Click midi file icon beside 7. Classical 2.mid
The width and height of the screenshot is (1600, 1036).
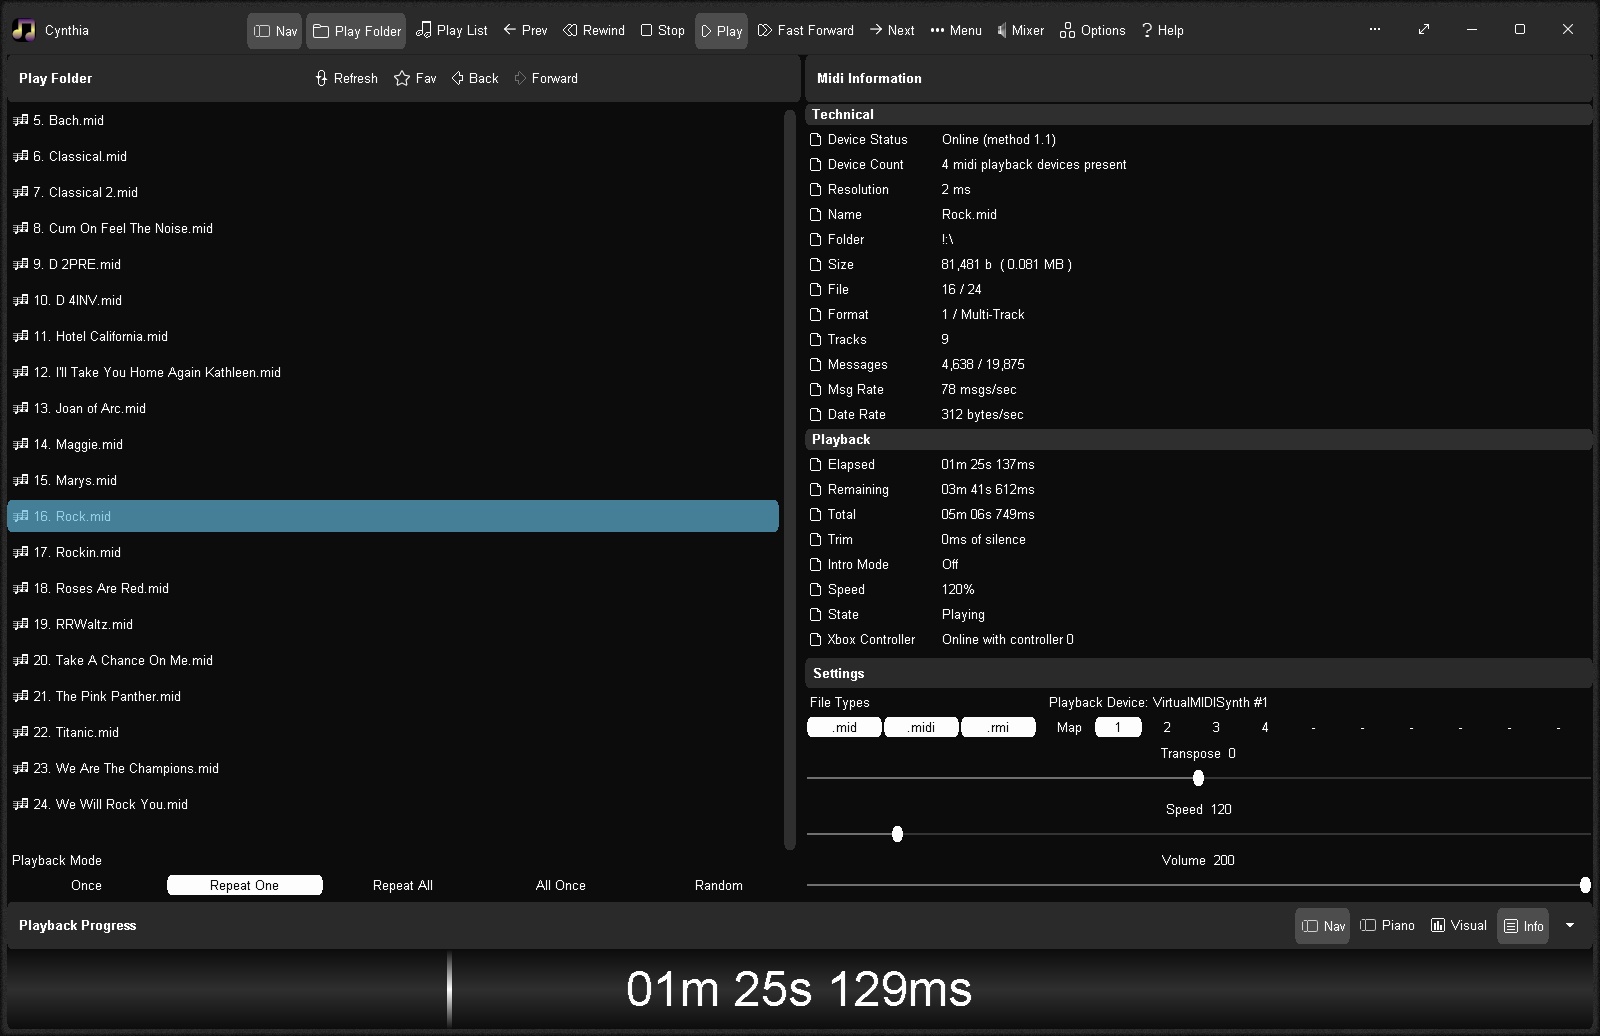[20, 192]
